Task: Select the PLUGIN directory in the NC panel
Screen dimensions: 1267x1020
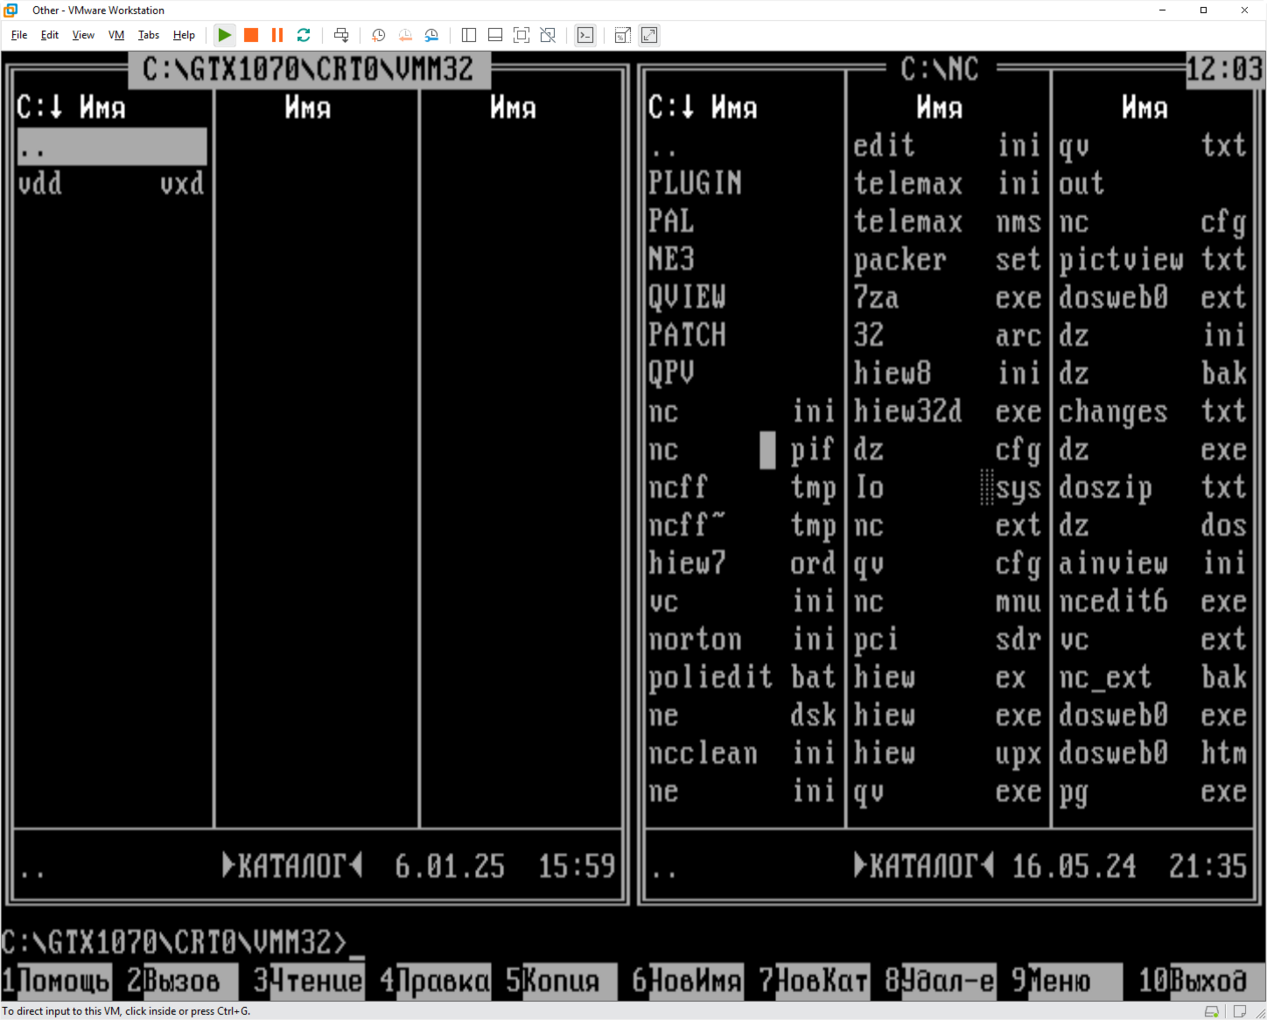Action: click(742, 184)
